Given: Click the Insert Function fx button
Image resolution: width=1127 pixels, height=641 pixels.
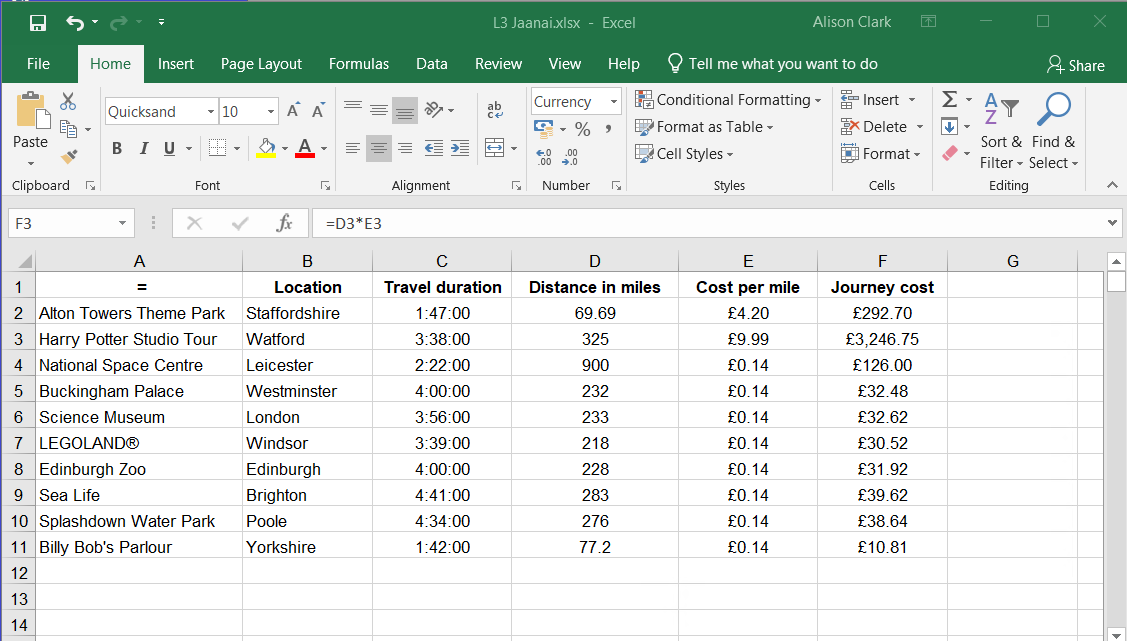Looking at the screenshot, I should [x=285, y=223].
